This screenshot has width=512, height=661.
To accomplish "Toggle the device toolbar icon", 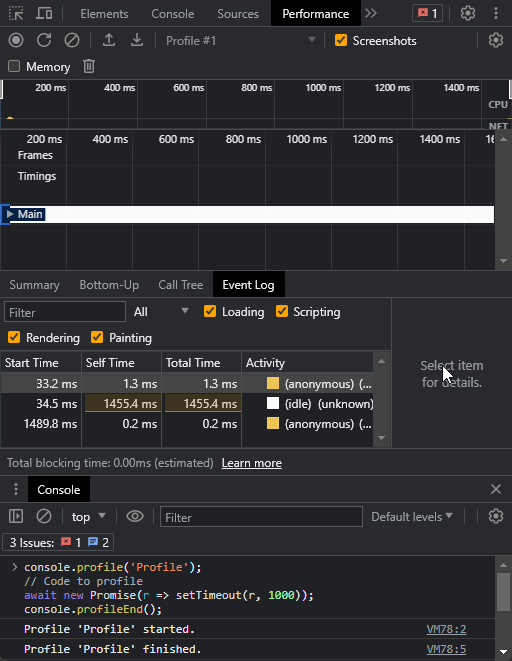I will (44, 13).
